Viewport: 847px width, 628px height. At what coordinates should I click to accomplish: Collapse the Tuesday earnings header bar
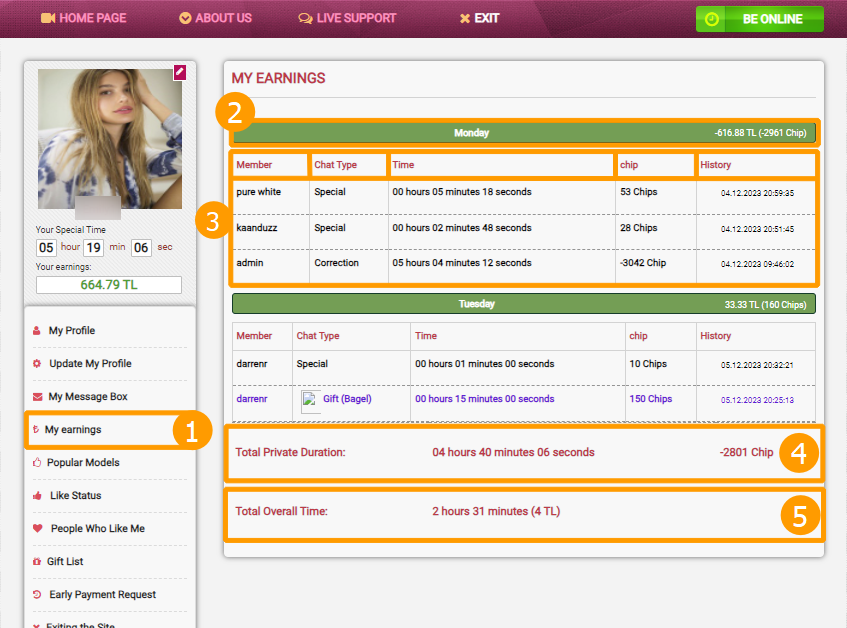tap(524, 304)
